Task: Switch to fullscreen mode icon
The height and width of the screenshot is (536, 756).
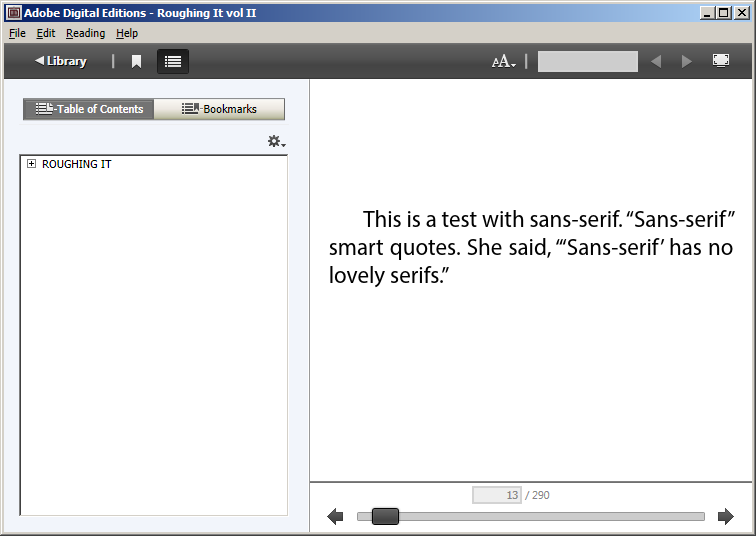Action: click(721, 61)
